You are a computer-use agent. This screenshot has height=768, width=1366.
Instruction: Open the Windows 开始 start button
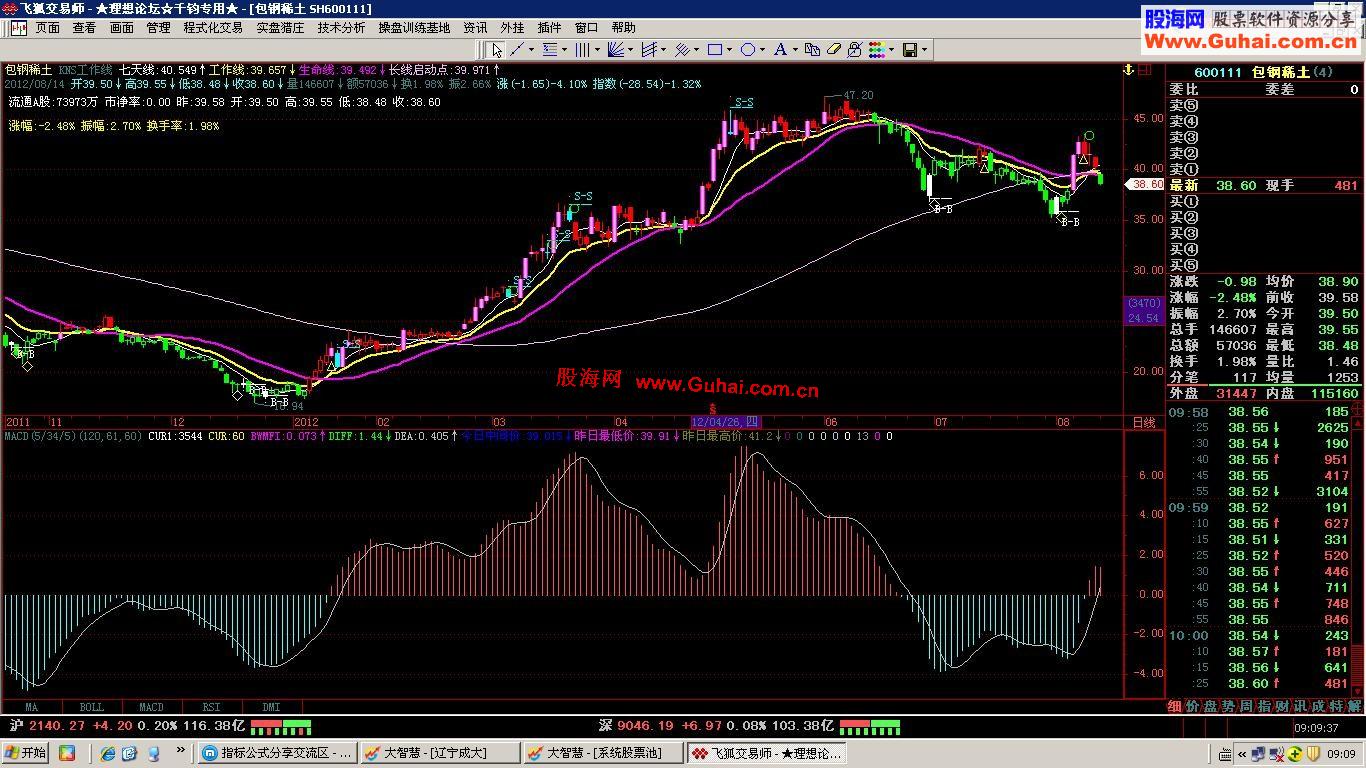(x=26, y=752)
